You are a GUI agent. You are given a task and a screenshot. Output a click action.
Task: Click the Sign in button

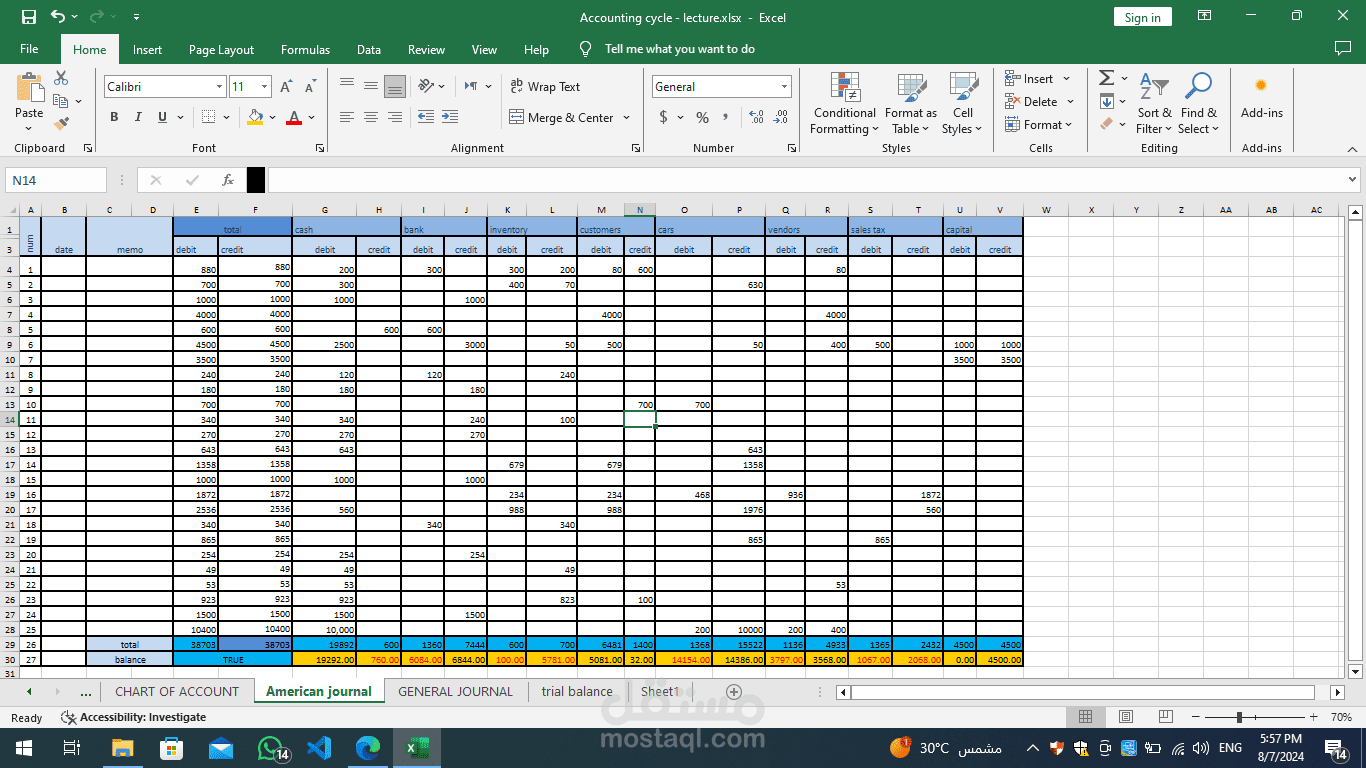1142,17
